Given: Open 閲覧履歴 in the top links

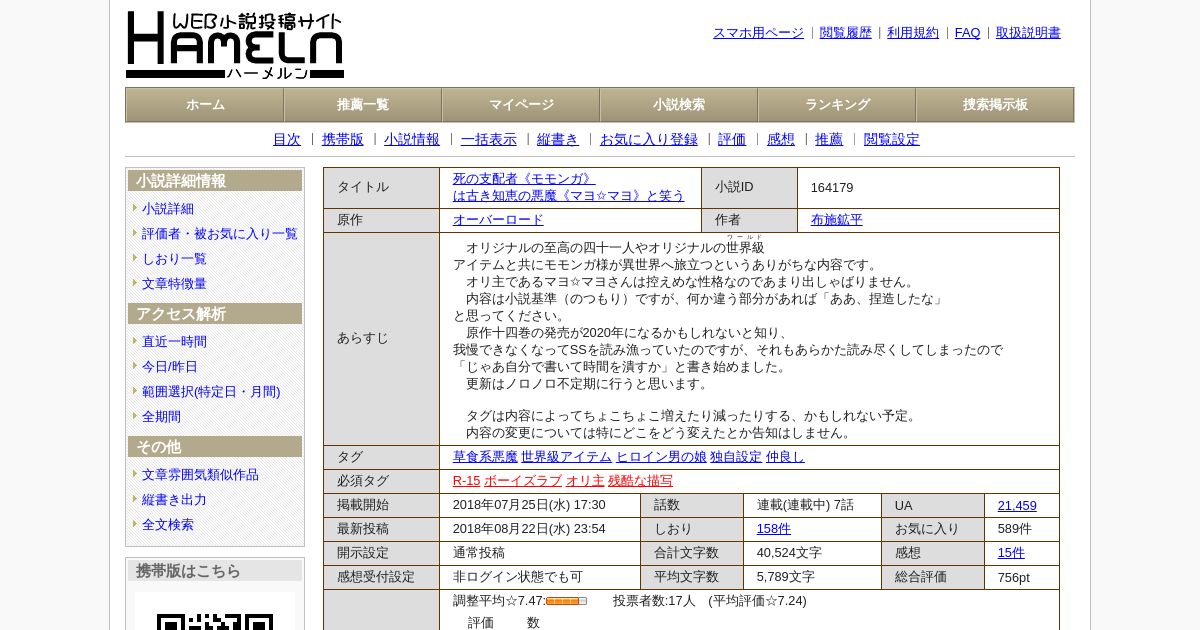Looking at the screenshot, I should pyautogui.click(x=846, y=33).
